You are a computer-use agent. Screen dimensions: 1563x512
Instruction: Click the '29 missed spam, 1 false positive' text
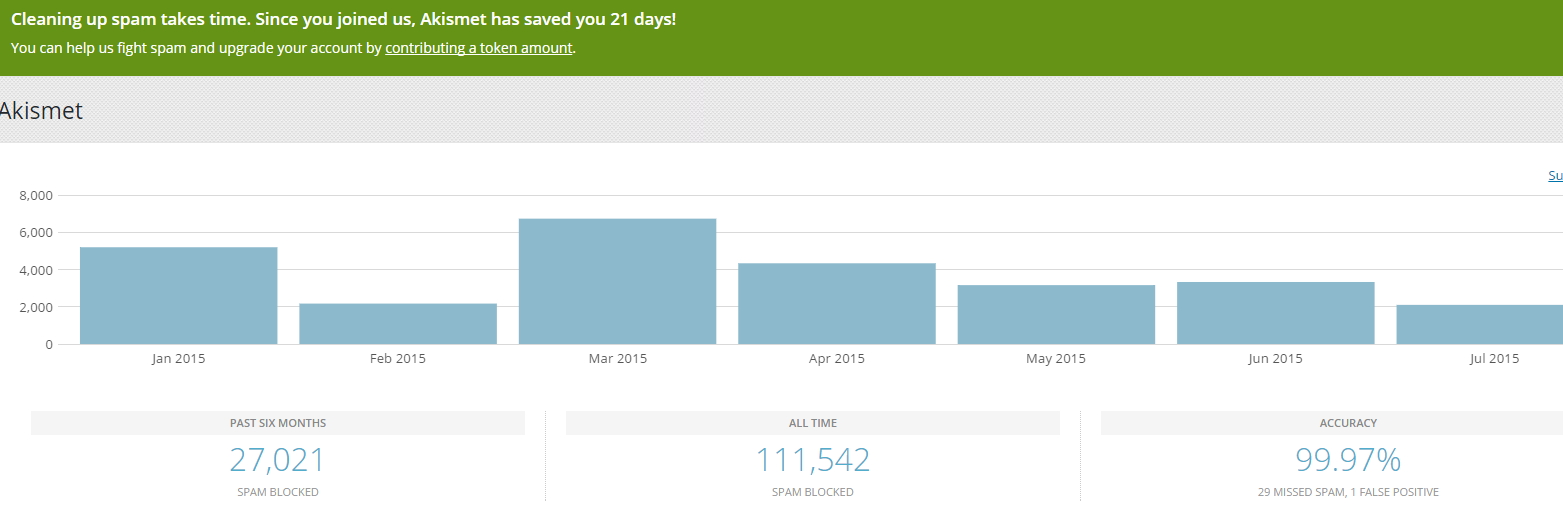click(x=1347, y=492)
